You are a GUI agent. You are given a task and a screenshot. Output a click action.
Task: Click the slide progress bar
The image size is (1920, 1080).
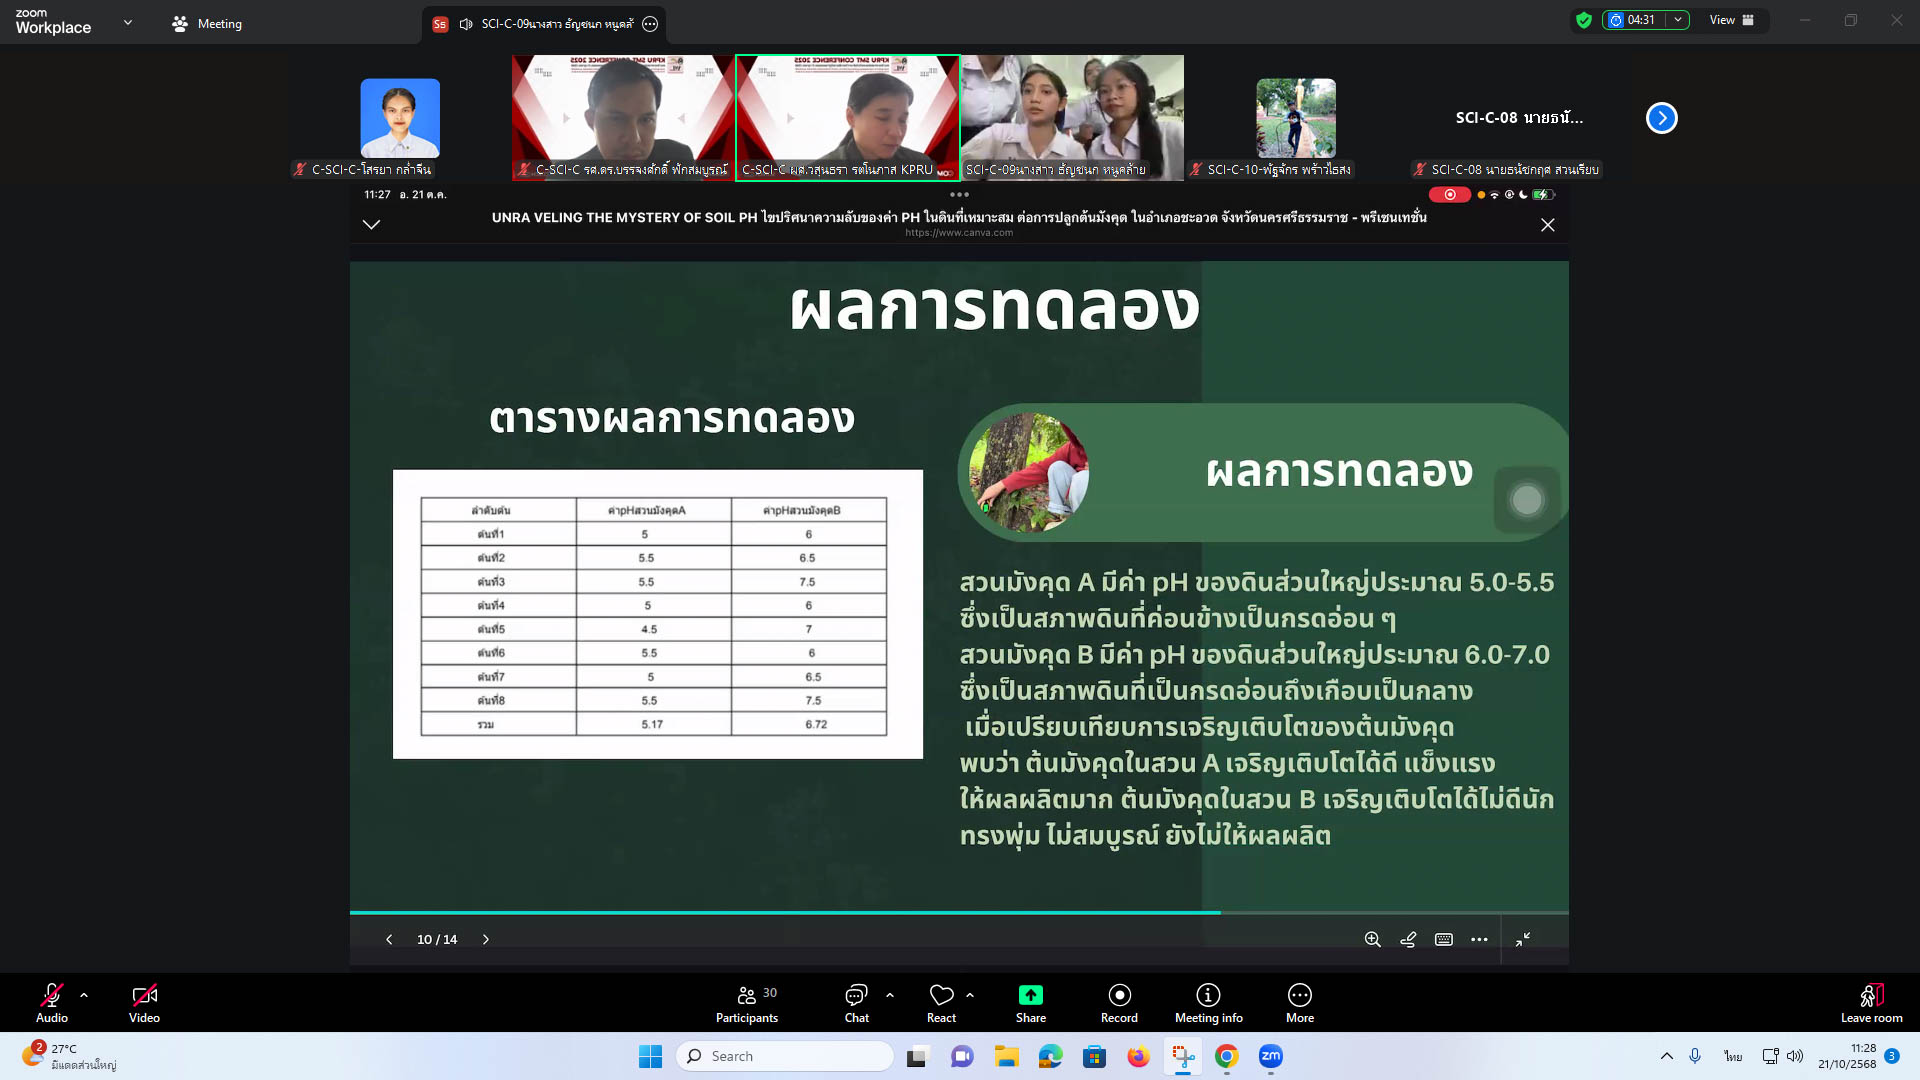tap(958, 913)
